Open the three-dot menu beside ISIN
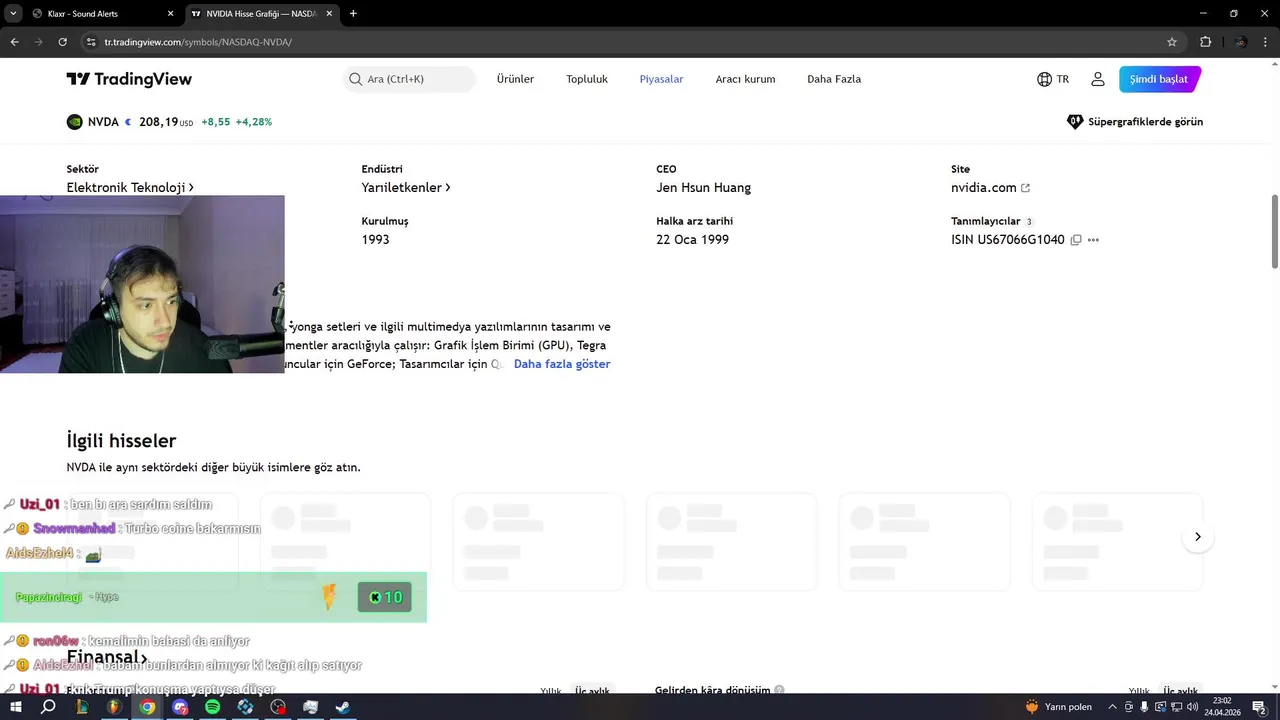Screen dimensions: 1280x720 point(1093,240)
